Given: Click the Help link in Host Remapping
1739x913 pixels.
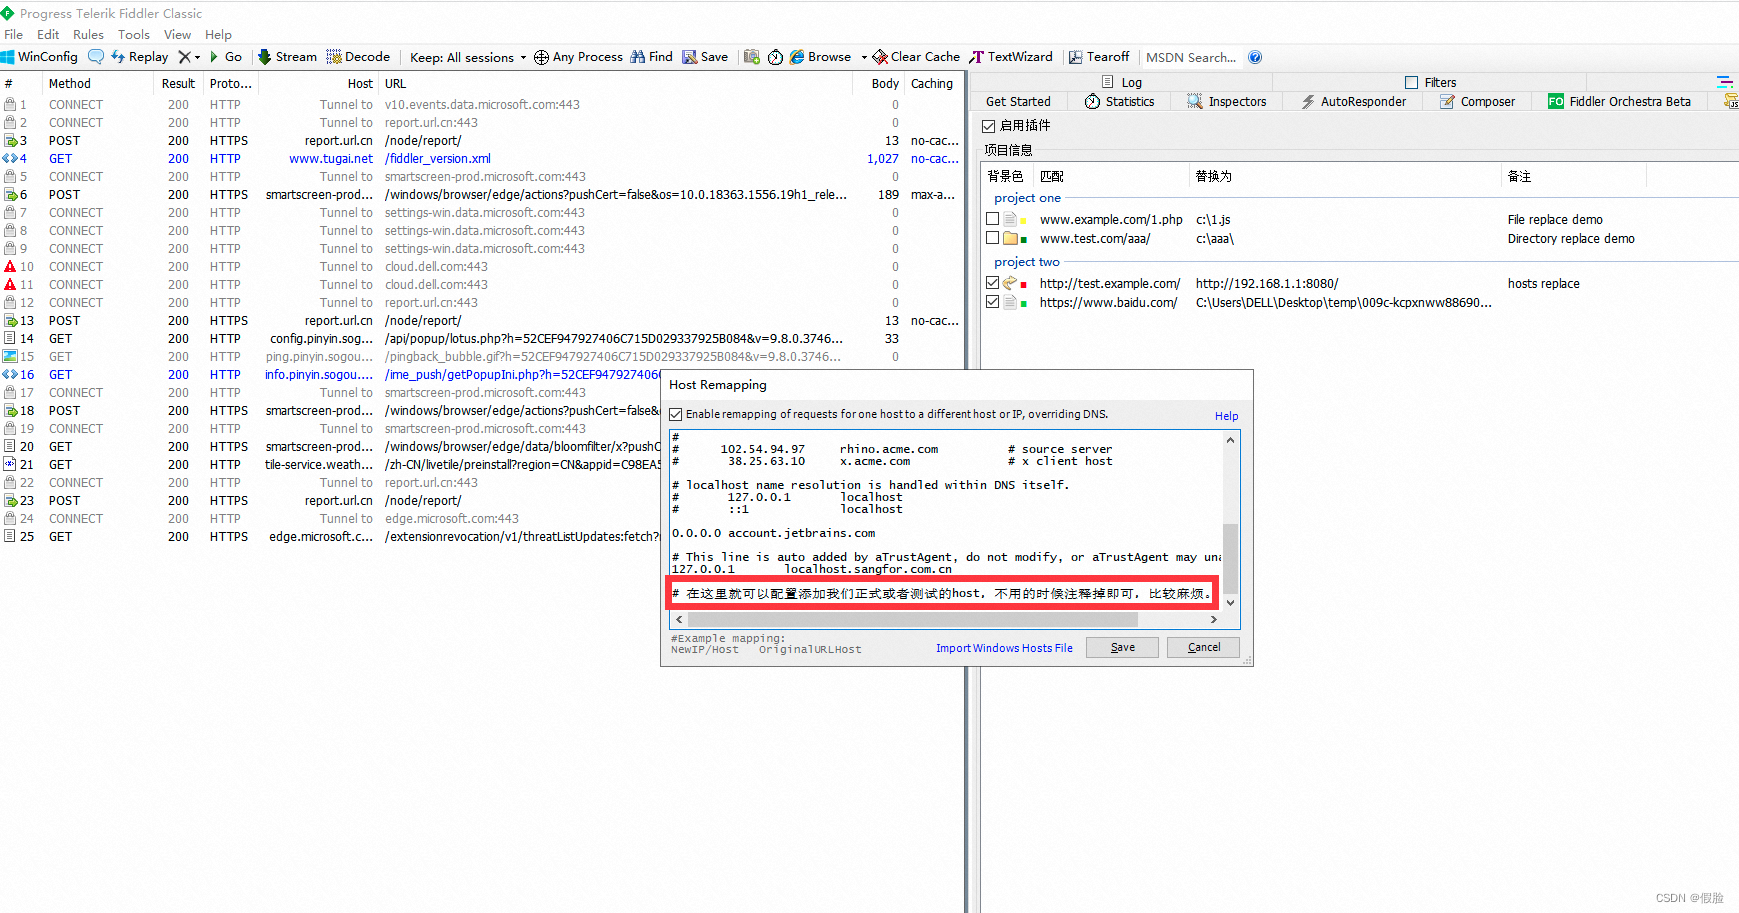Looking at the screenshot, I should (x=1226, y=416).
